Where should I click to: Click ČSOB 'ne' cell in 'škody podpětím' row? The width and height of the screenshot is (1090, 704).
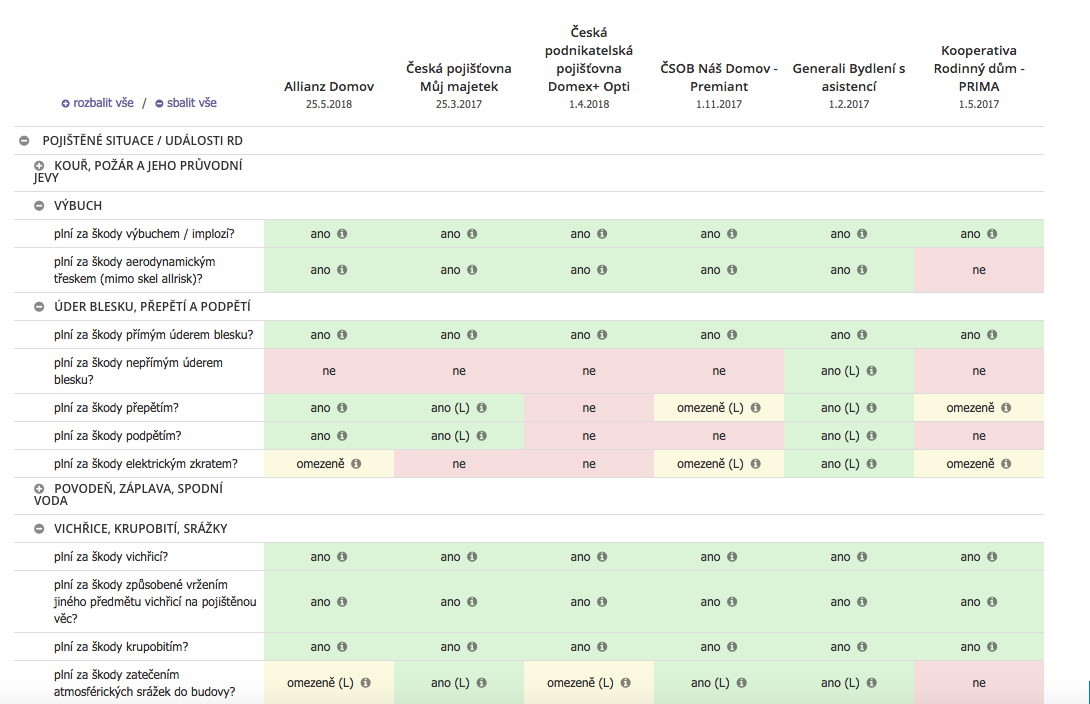719,436
